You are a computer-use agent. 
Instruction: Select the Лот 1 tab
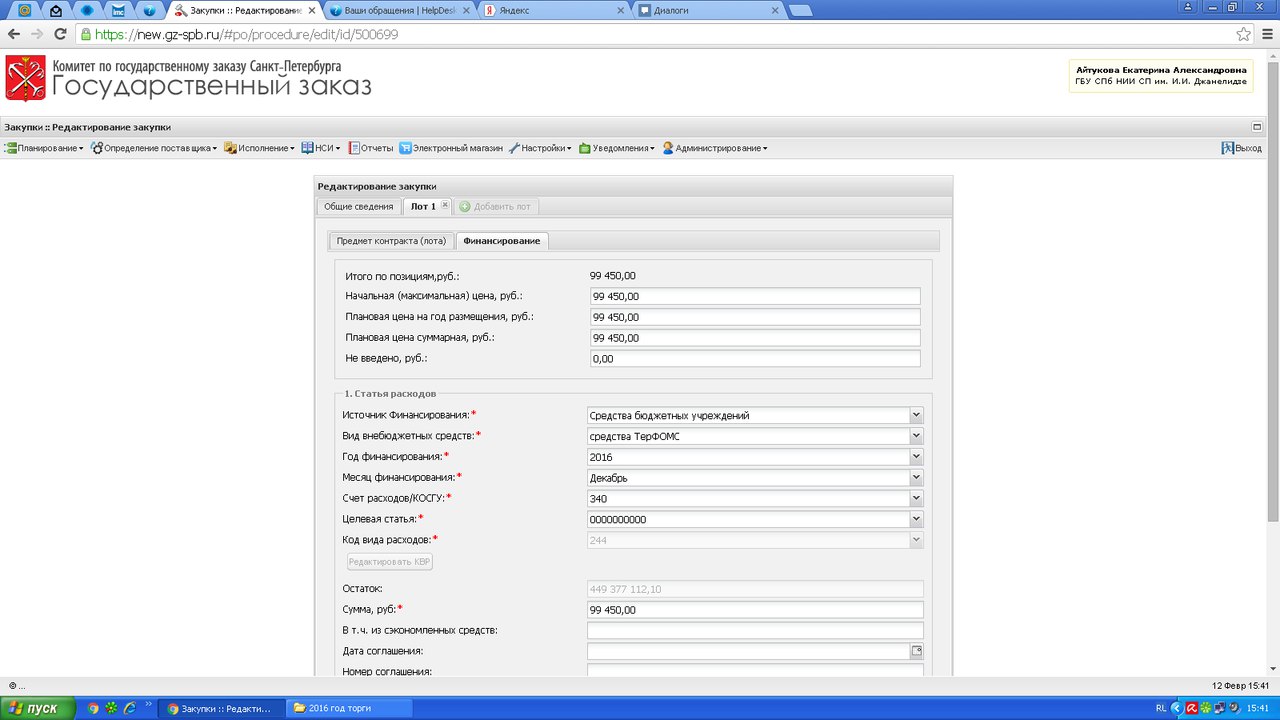pyautogui.click(x=424, y=206)
